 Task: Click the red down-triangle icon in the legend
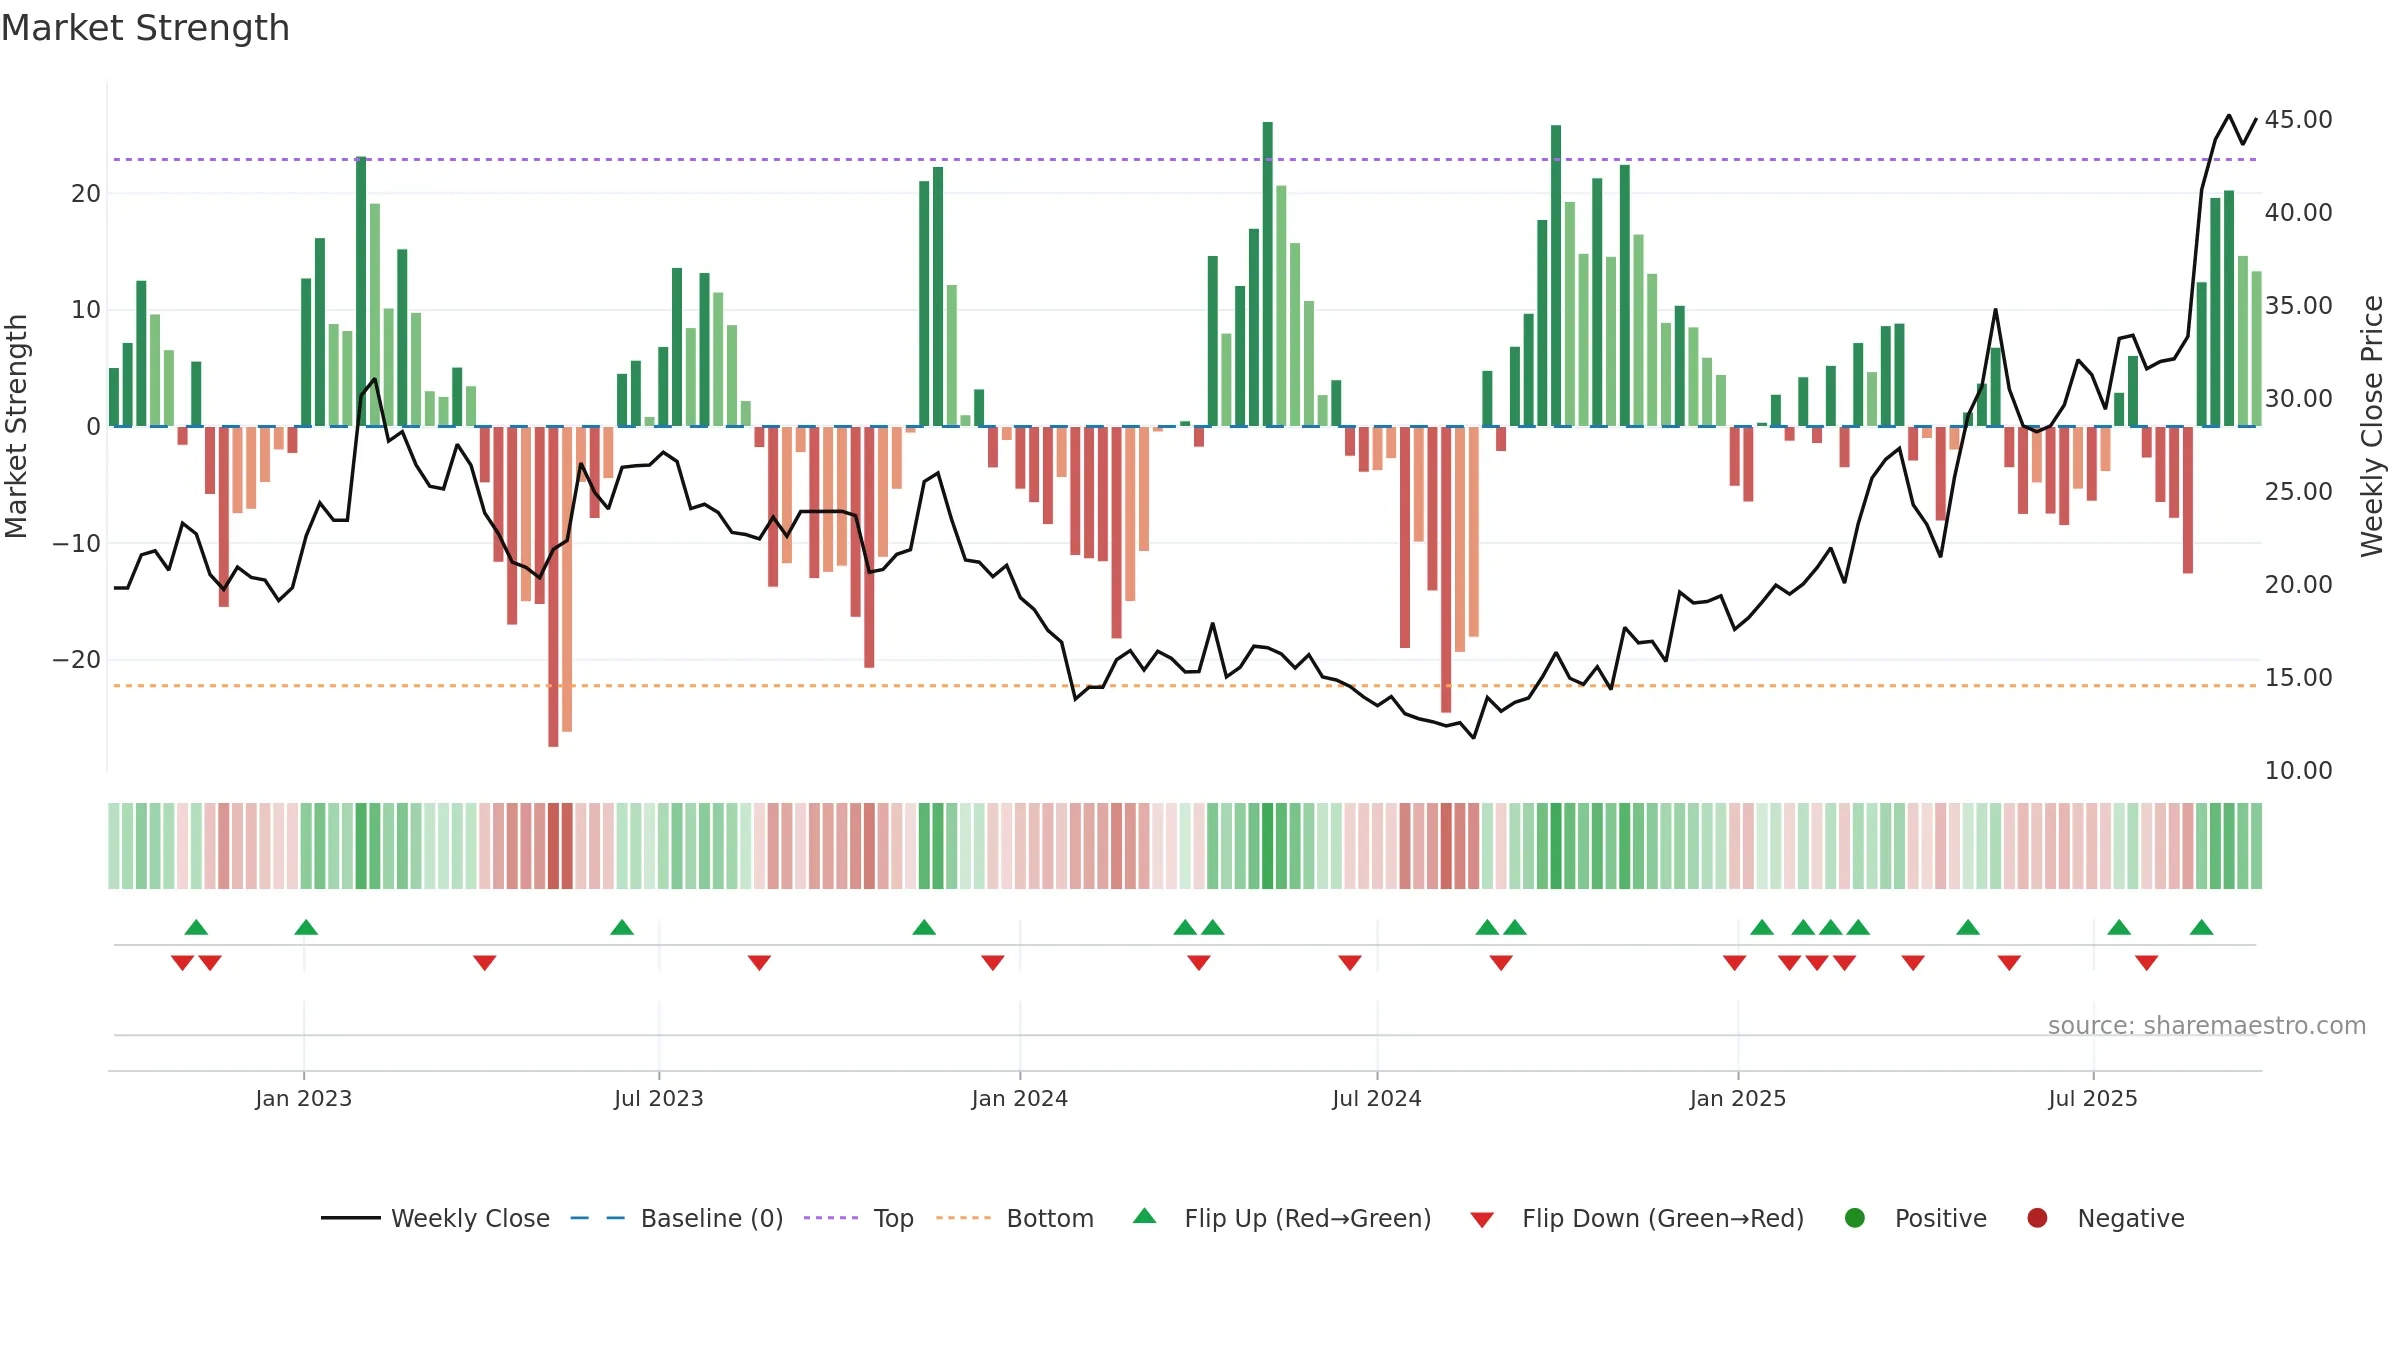(1483, 1220)
